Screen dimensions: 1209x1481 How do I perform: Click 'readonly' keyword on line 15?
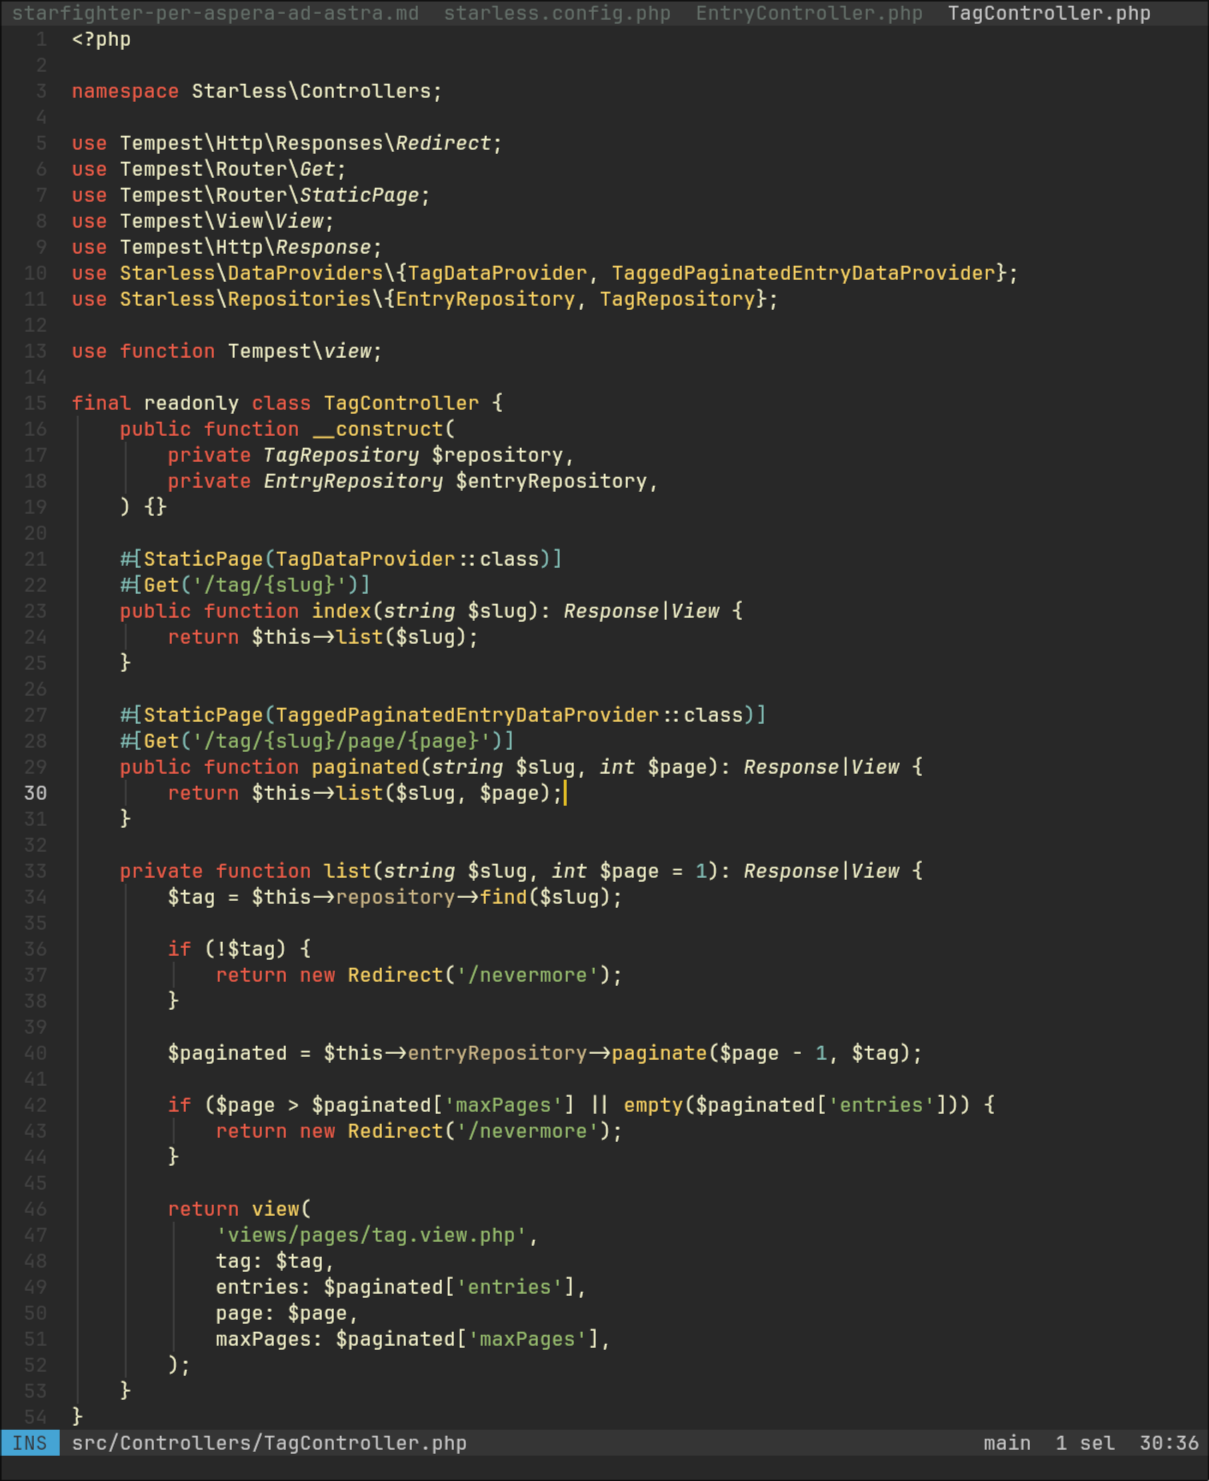click(x=191, y=403)
